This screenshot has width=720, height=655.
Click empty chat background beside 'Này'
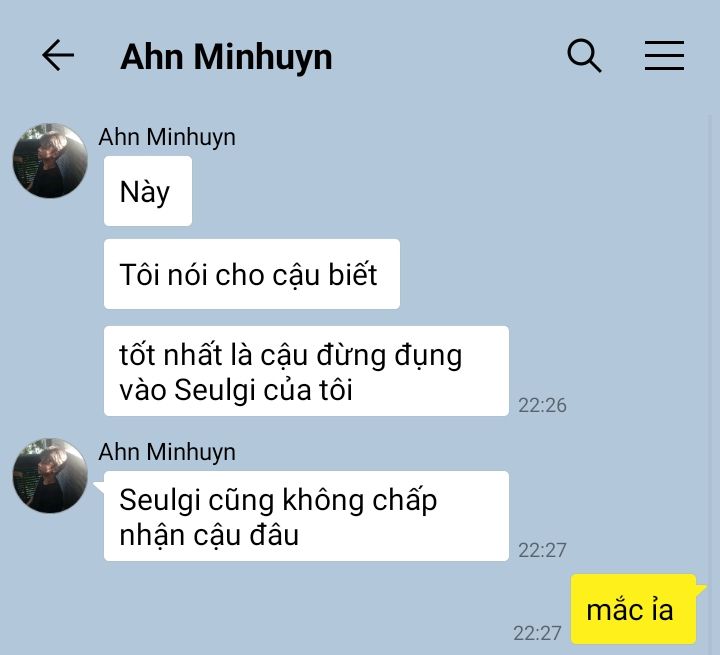pyautogui.click(x=413, y=191)
